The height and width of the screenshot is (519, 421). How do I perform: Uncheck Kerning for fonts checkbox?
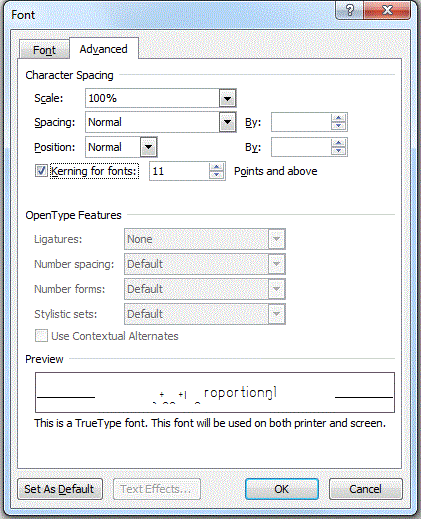(41, 171)
